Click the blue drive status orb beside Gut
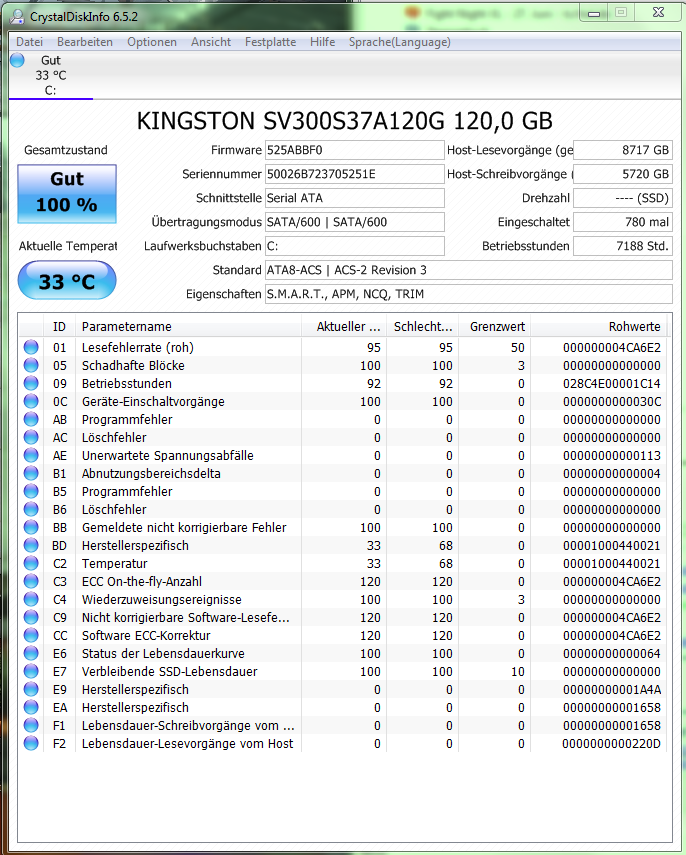This screenshot has width=686, height=855. [x=17, y=60]
